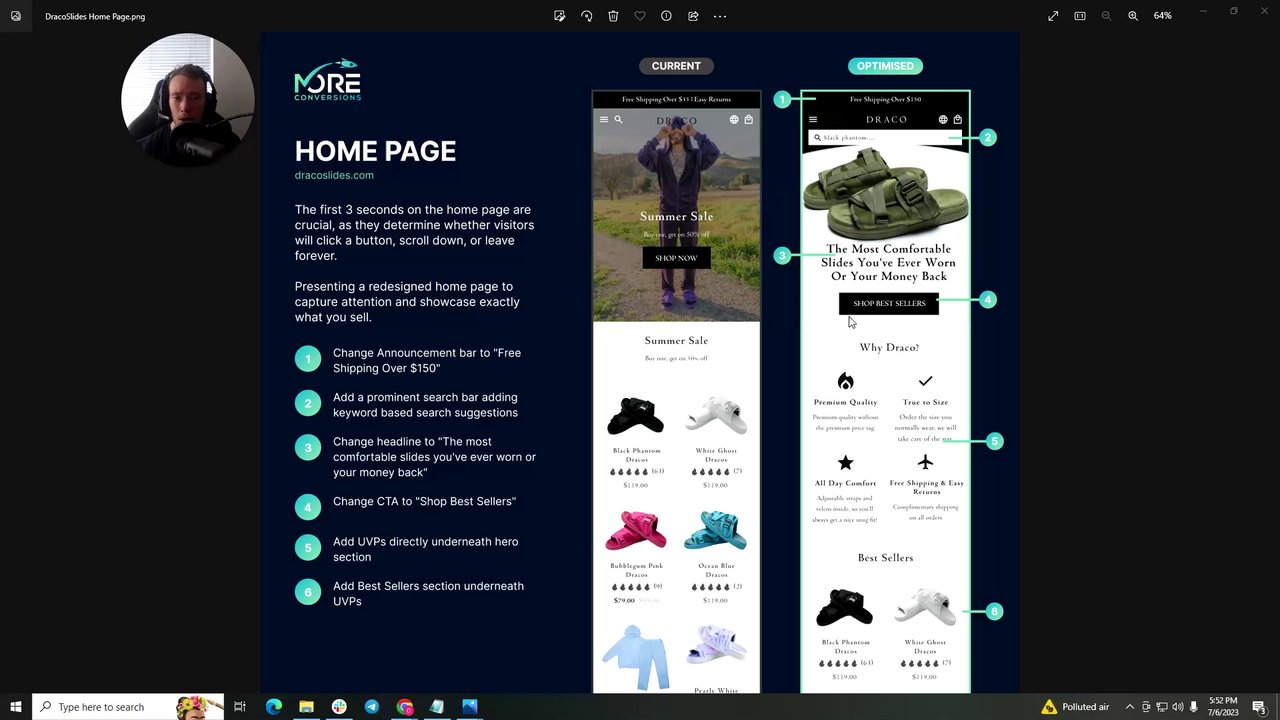Click the cart icon in current mockup
The height and width of the screenshot is (720, 1280).
click(x=748, y=120)
